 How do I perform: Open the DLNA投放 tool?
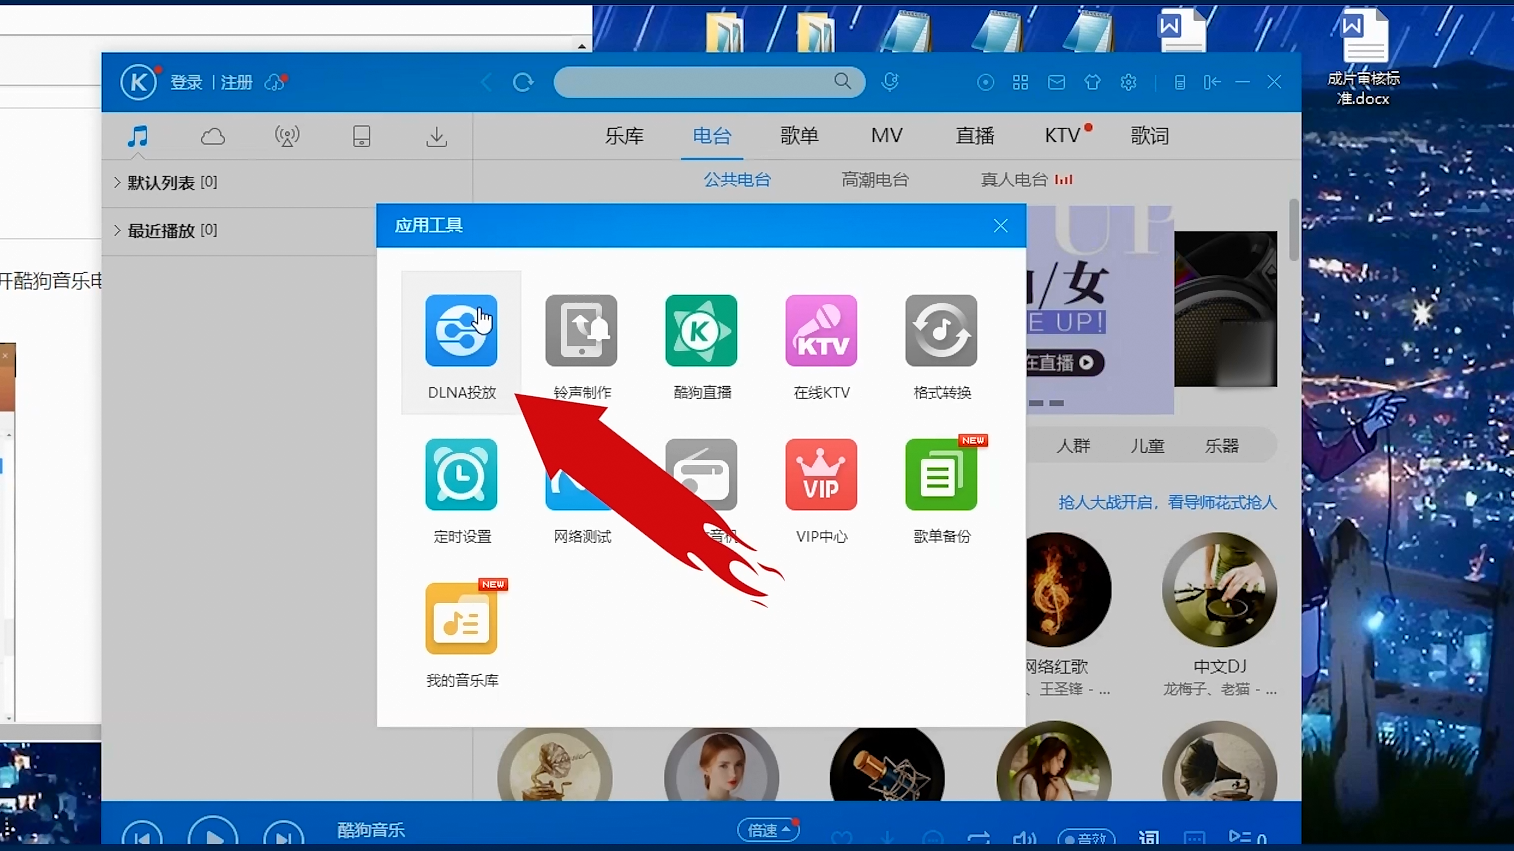(x=461, y=343)
